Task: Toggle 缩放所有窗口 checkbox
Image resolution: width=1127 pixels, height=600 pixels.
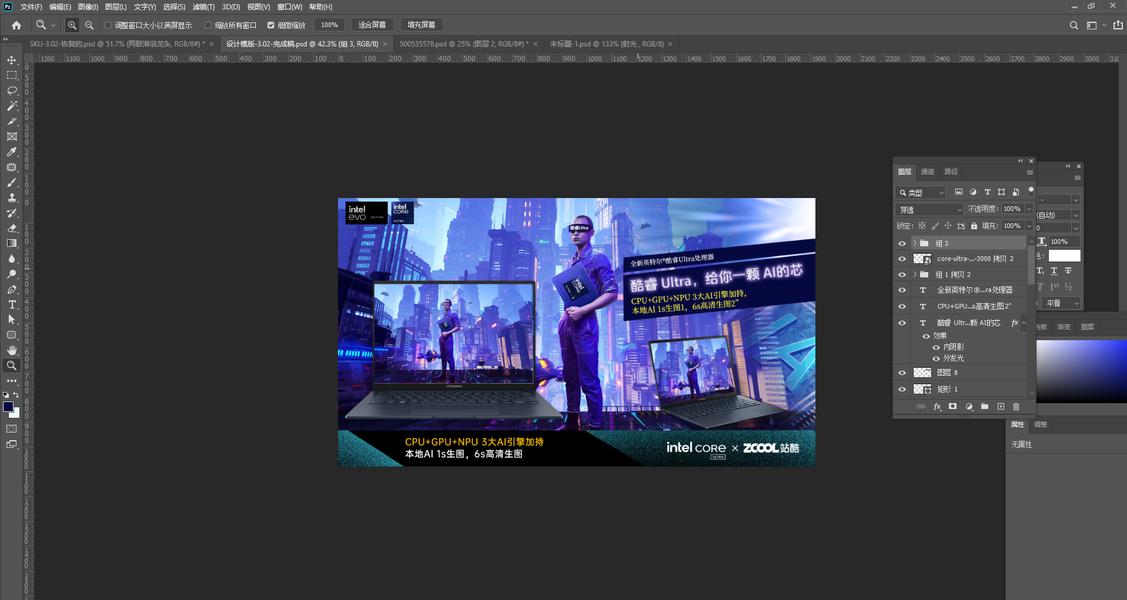Action: [x=208, y=25]
